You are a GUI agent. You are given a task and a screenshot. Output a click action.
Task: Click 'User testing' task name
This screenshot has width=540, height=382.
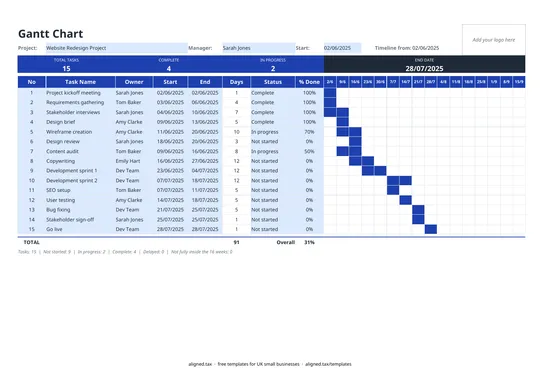(x=61, y=200)
